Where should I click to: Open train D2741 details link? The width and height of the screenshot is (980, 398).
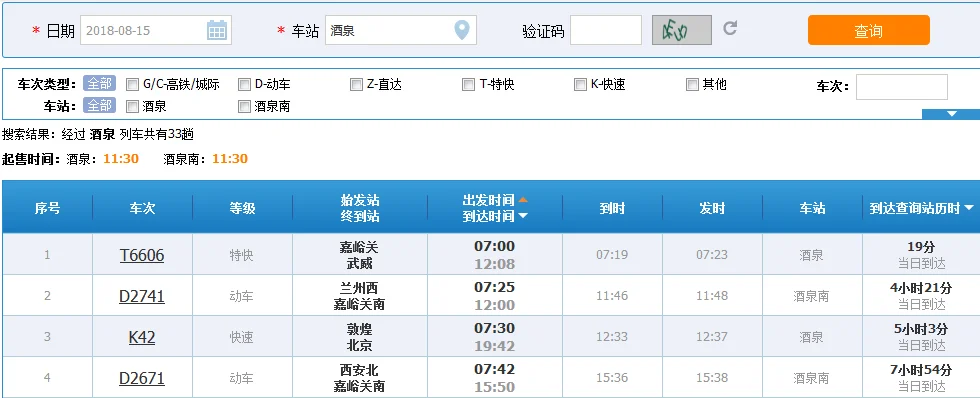(x=142, y=296)
